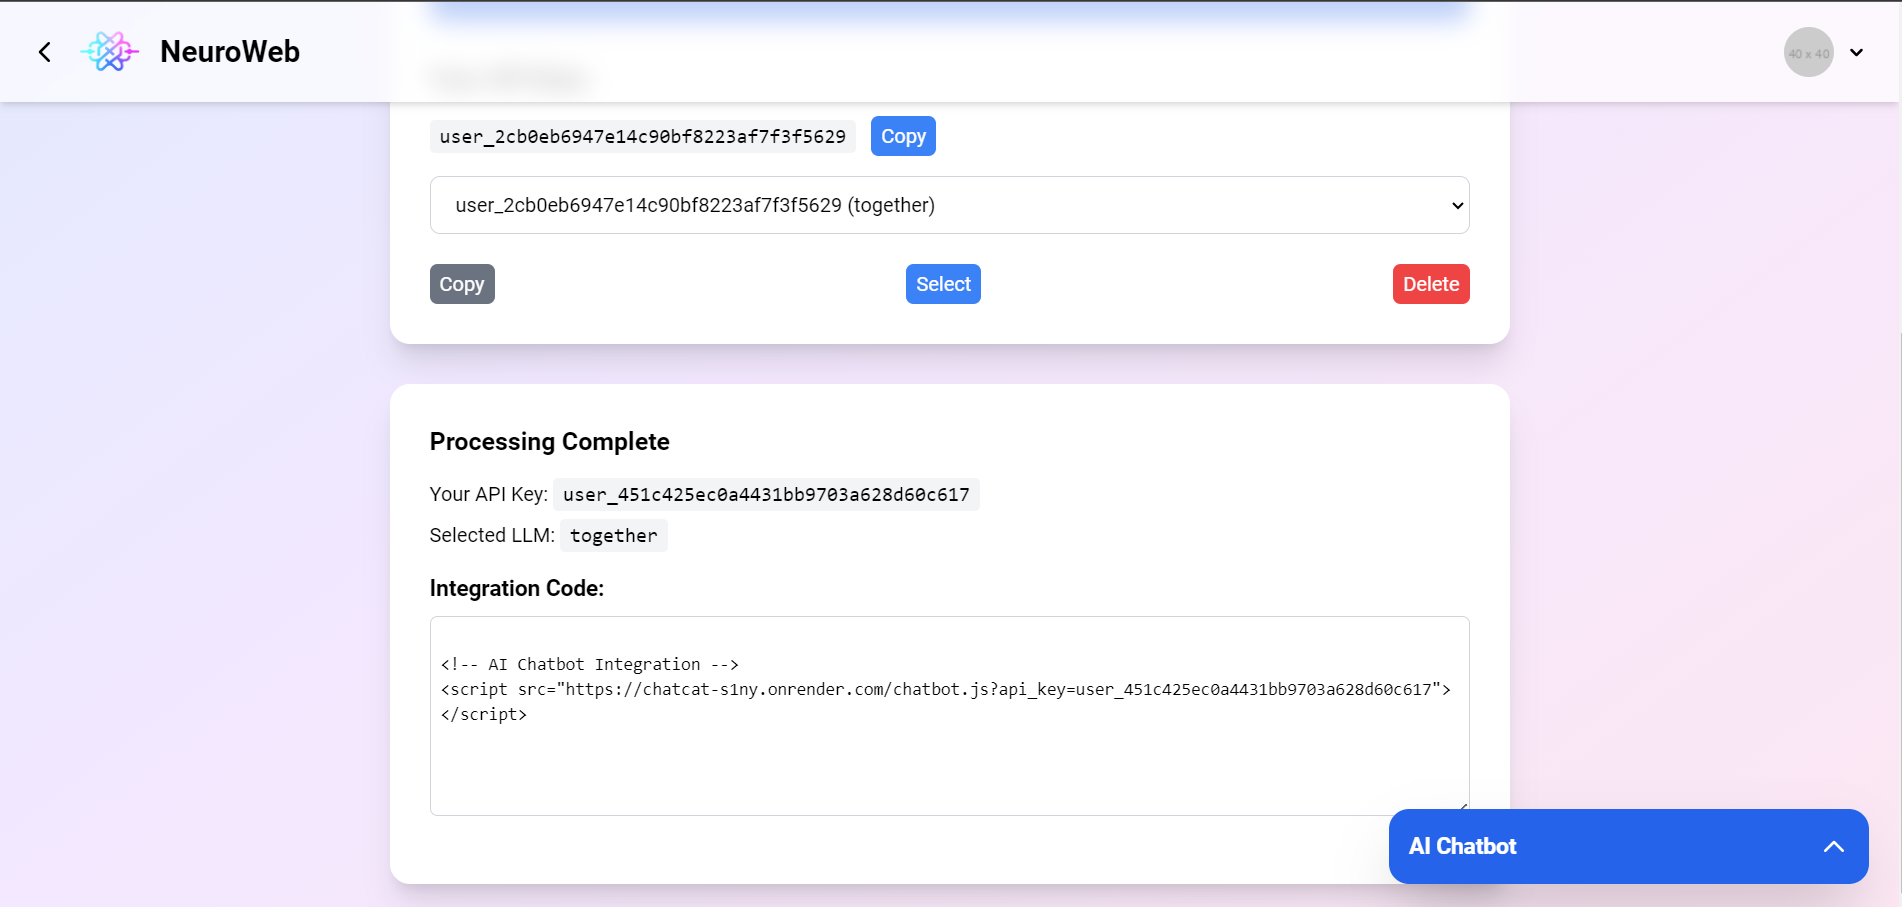This screenshot has width=1902, height=907.
Task: Expand the AI Chatbot widget chevron
Action: coord(1833,846)
